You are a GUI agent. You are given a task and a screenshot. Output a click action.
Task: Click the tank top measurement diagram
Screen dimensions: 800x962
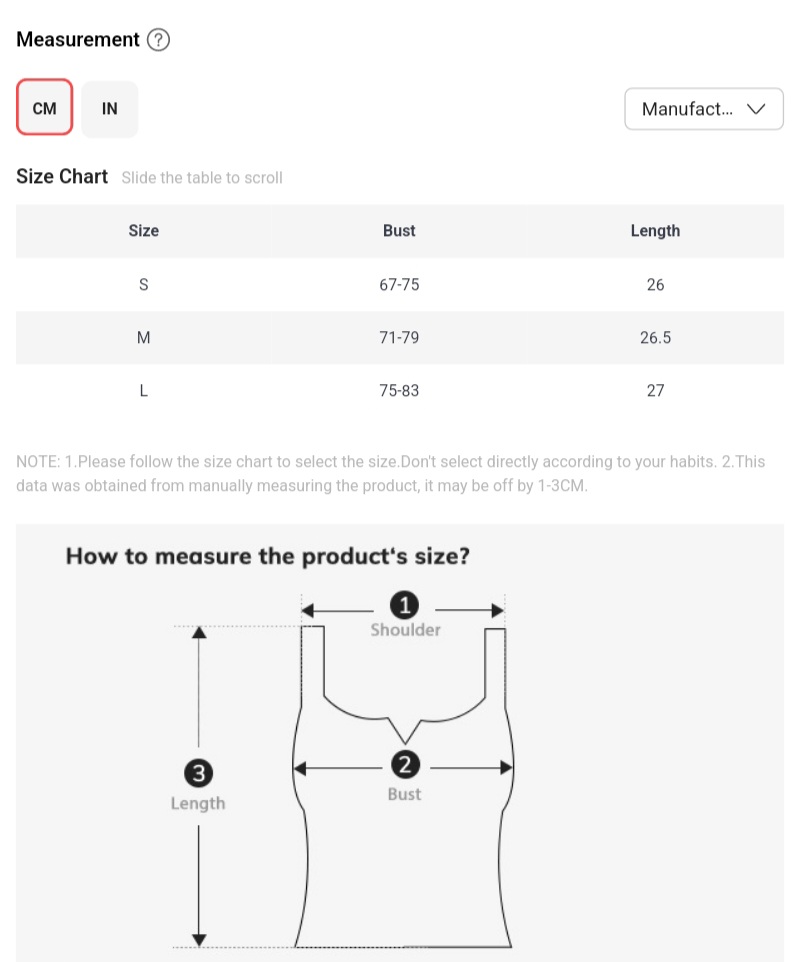[404, 850]
